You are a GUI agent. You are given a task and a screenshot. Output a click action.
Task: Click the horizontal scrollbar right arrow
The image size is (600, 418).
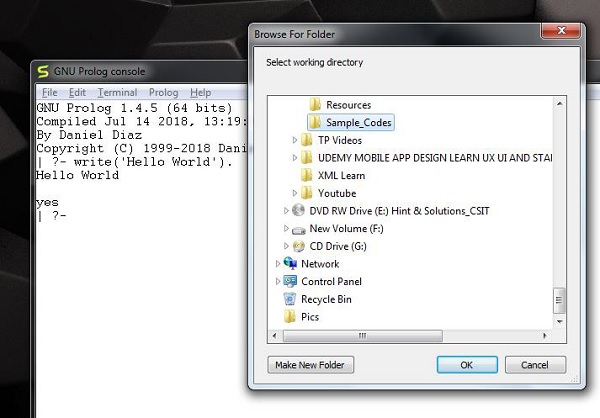545,336
